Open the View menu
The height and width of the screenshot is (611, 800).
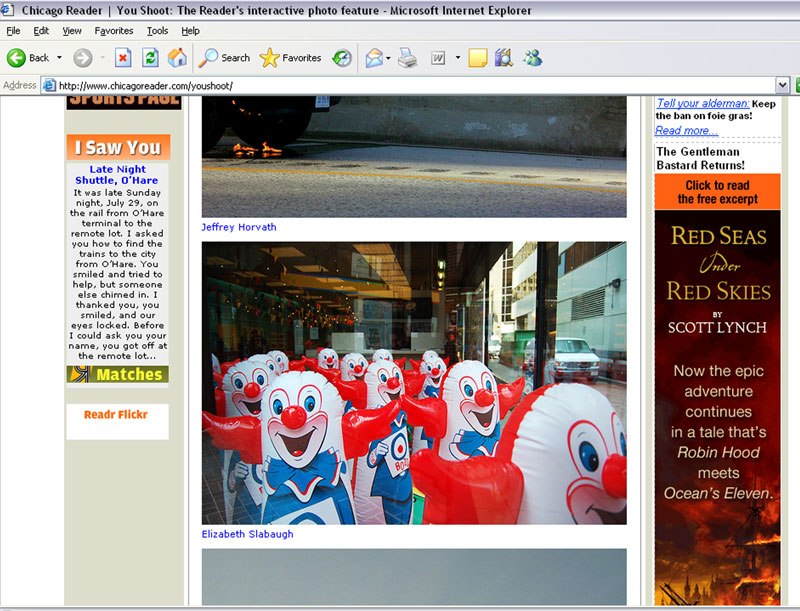tap(72, 31)
